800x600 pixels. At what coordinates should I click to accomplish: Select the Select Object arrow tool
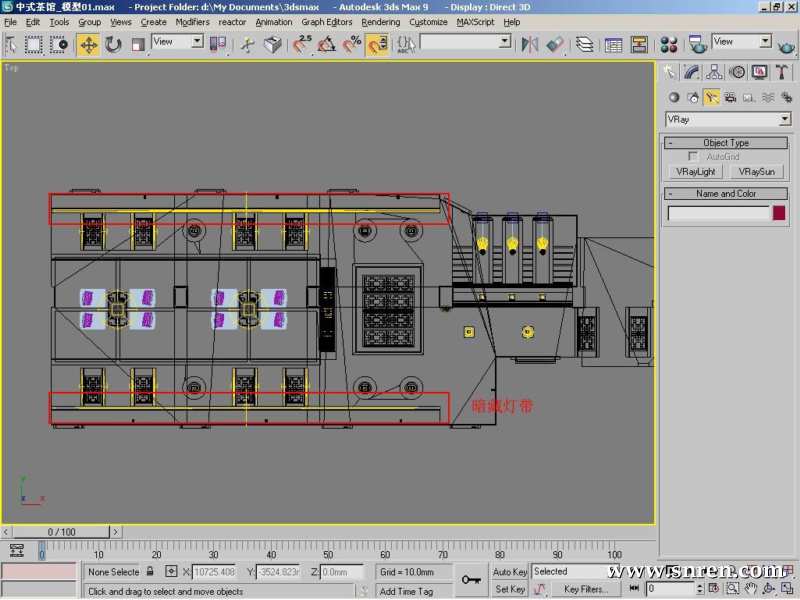11,45
